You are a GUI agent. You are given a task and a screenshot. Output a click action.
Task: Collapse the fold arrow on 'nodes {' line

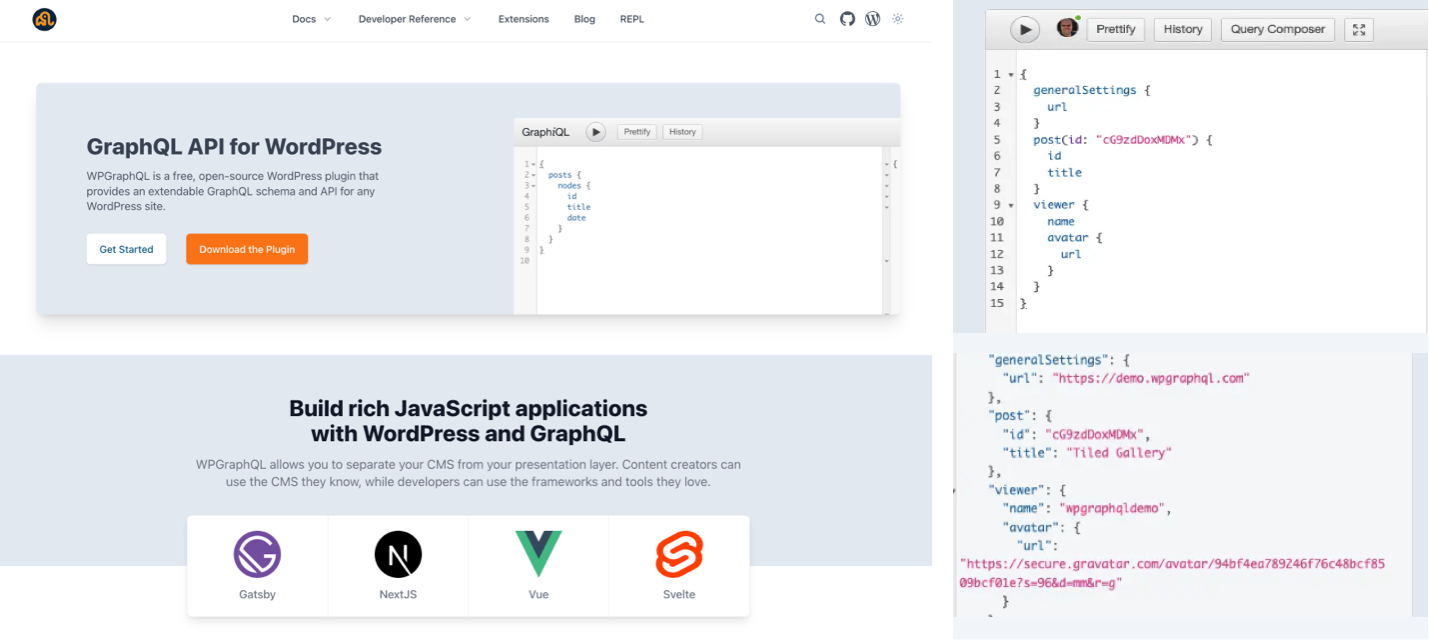[534, 185]
